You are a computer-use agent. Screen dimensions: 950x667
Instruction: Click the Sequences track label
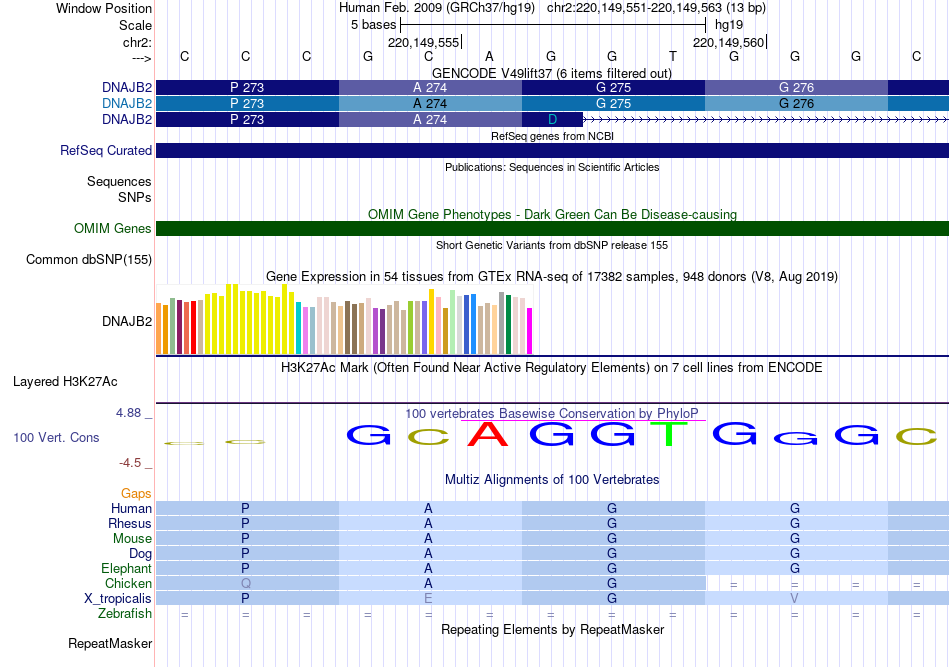coord(119,181)
